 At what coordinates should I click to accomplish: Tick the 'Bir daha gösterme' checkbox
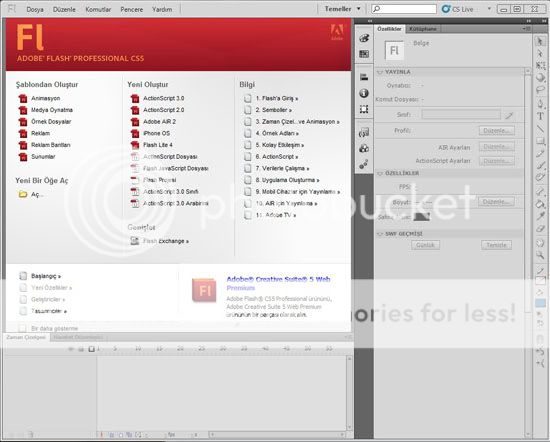[x=22, y=328]
